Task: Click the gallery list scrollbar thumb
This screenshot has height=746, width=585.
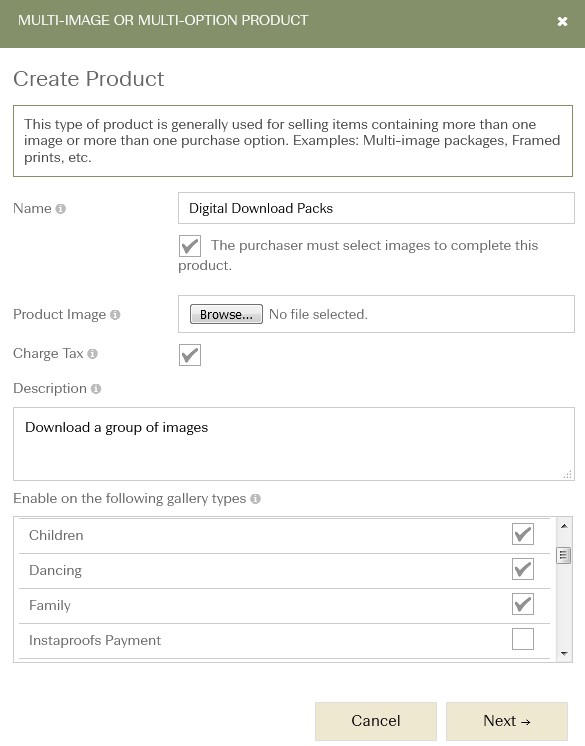Action: 564,555
